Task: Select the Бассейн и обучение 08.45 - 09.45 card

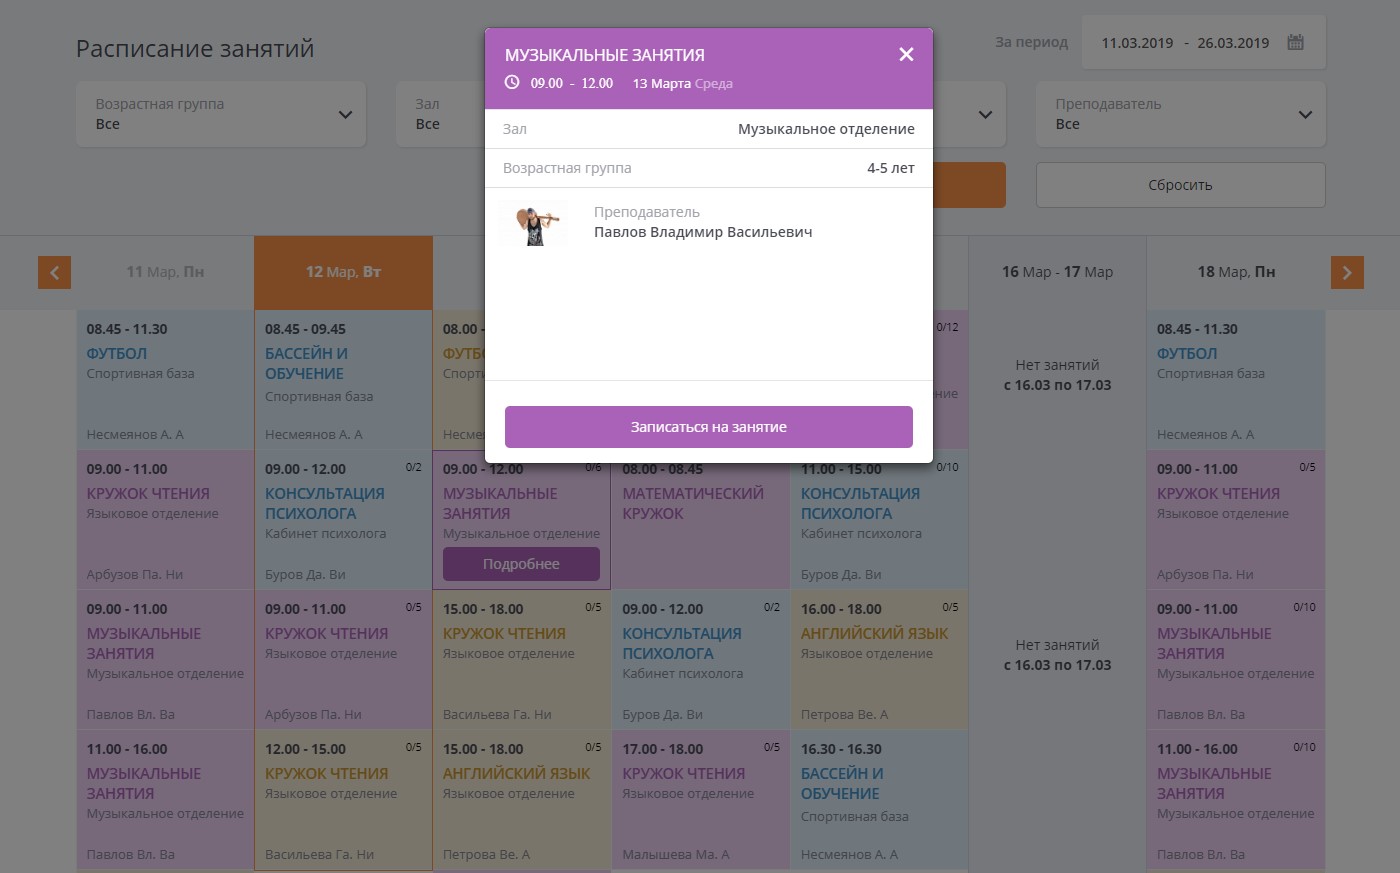Action: coord(343,380)
